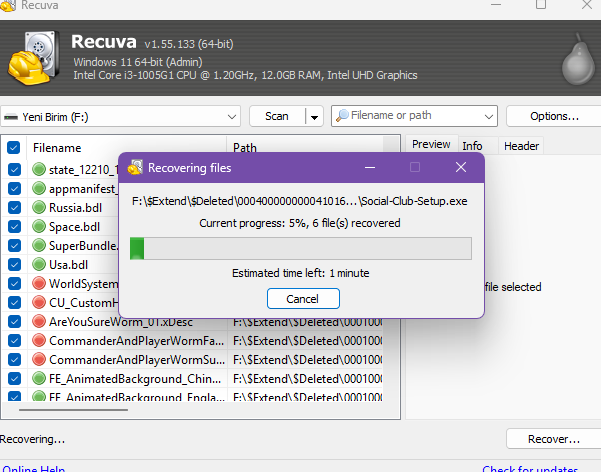The width and height of the screenshot is (601, 472).
Task: Uncheck the Russia.bdl checkbox
Action: [15, 207]
